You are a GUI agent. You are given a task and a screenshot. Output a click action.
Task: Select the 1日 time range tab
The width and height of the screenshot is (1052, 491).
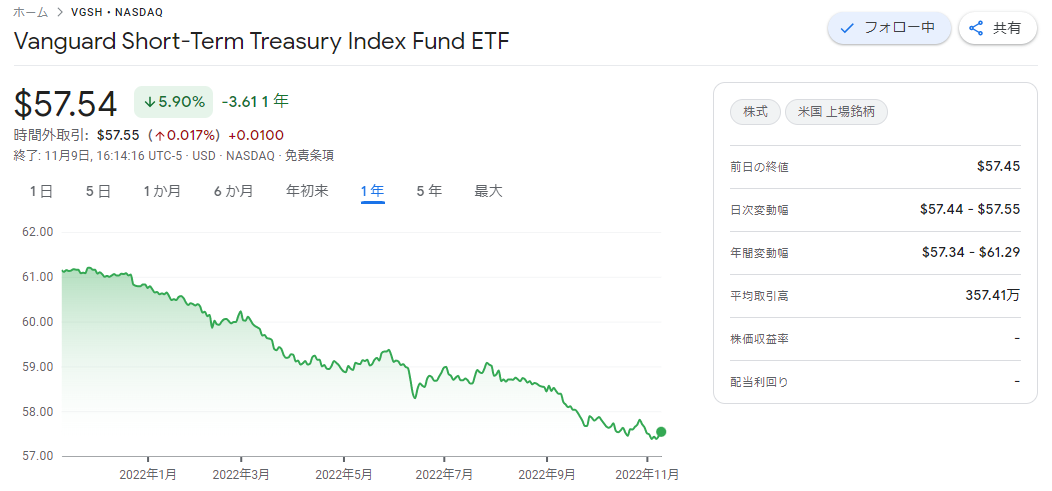(x=41, y=191)
